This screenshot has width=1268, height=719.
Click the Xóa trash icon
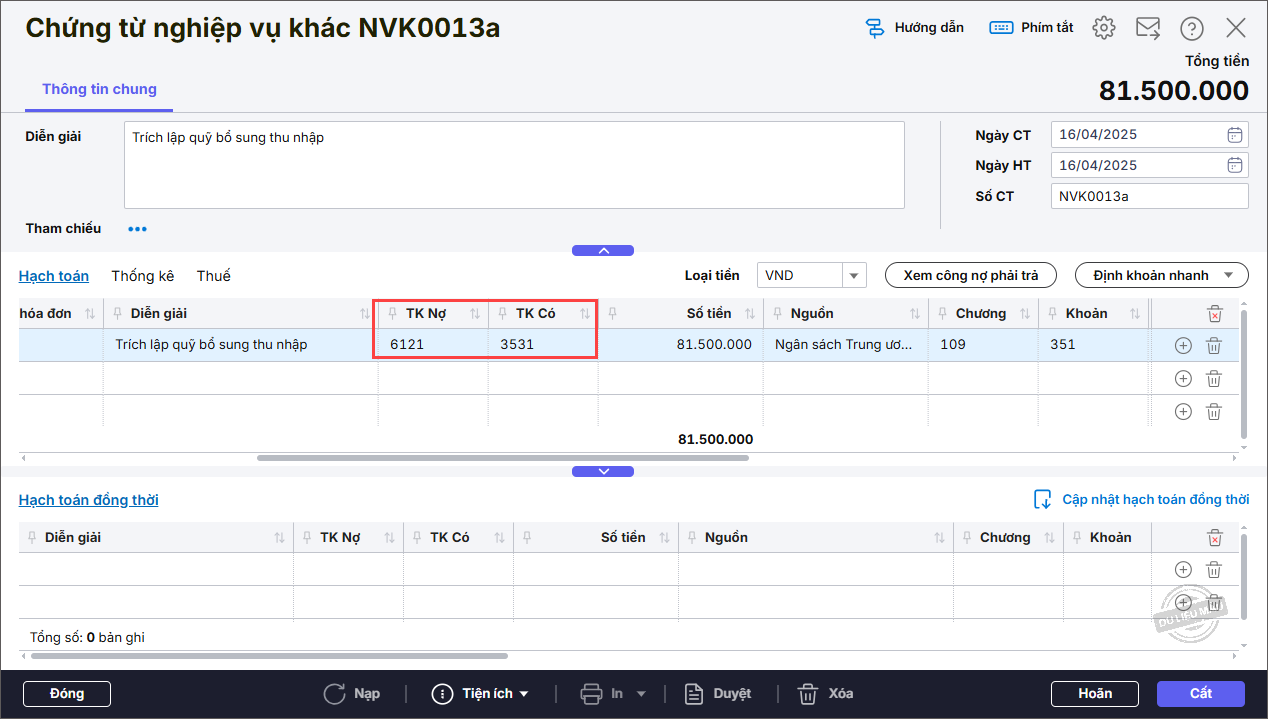point(808,694)
